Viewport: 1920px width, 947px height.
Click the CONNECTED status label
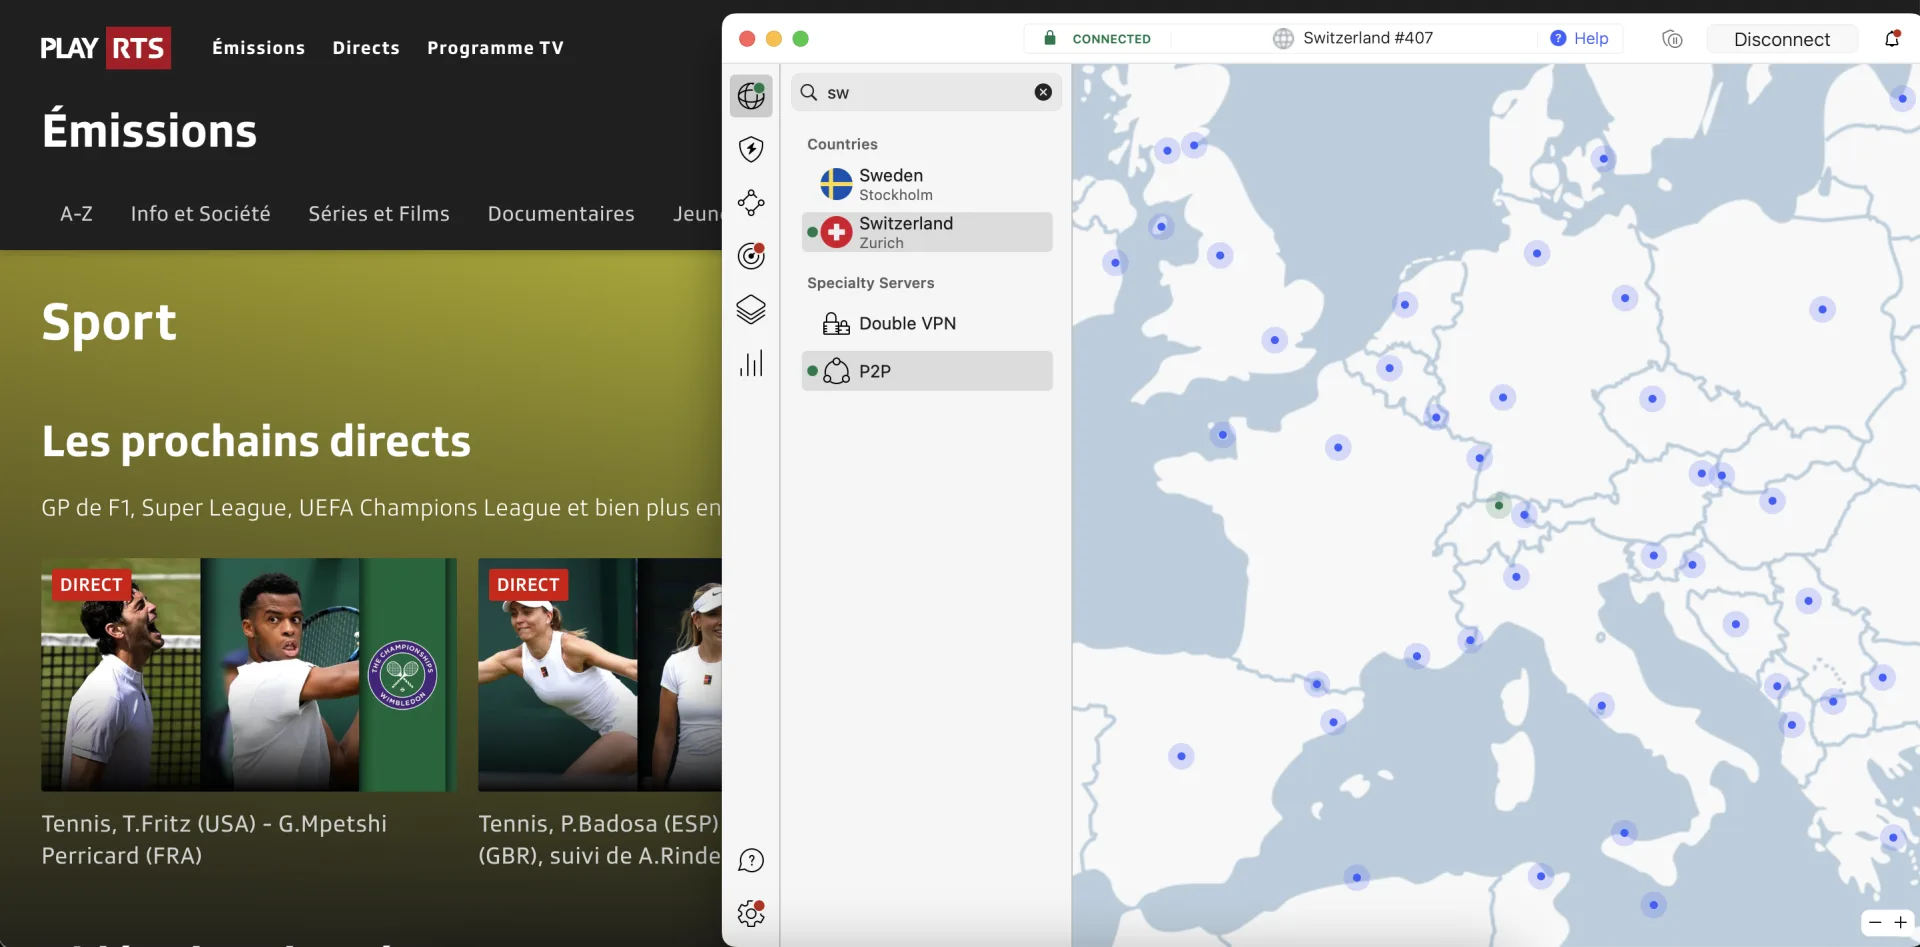(1111, 39)
